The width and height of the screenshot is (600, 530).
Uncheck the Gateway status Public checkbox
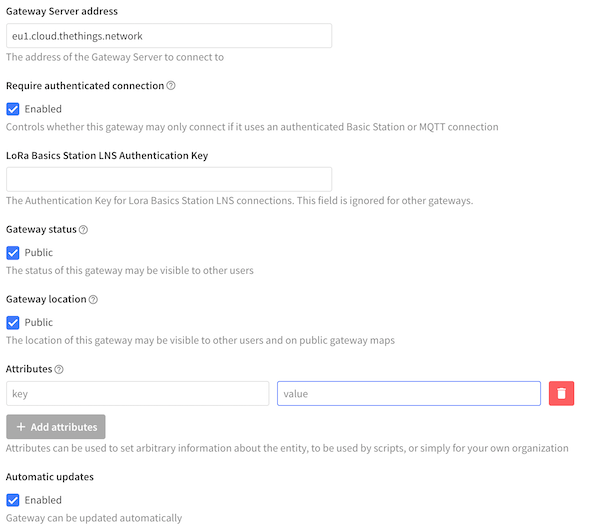pos(13,253)
